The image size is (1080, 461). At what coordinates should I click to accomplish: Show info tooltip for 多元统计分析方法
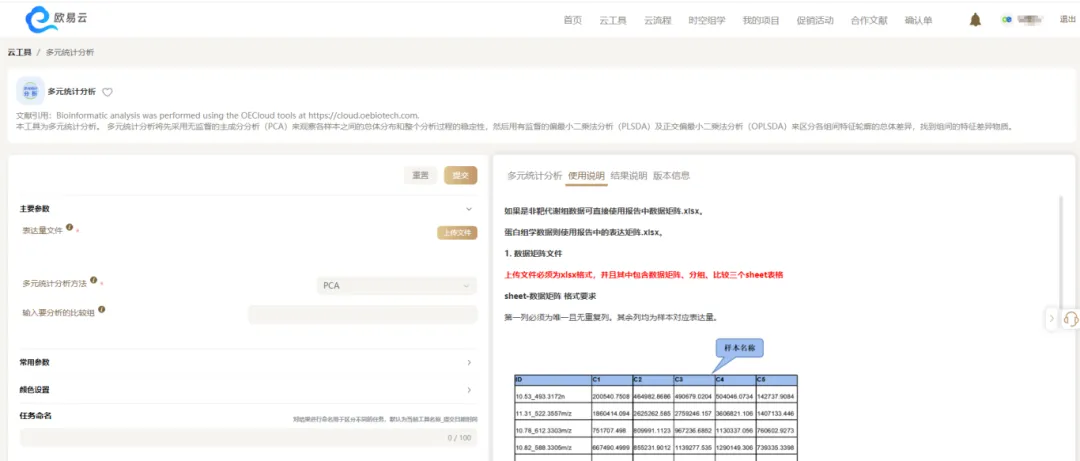tap(94, 280)
